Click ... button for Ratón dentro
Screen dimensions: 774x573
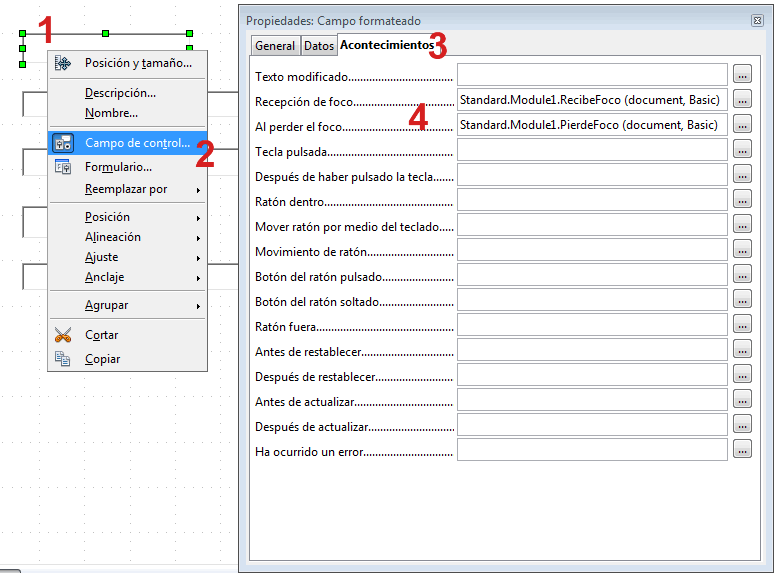pos(742,199)
